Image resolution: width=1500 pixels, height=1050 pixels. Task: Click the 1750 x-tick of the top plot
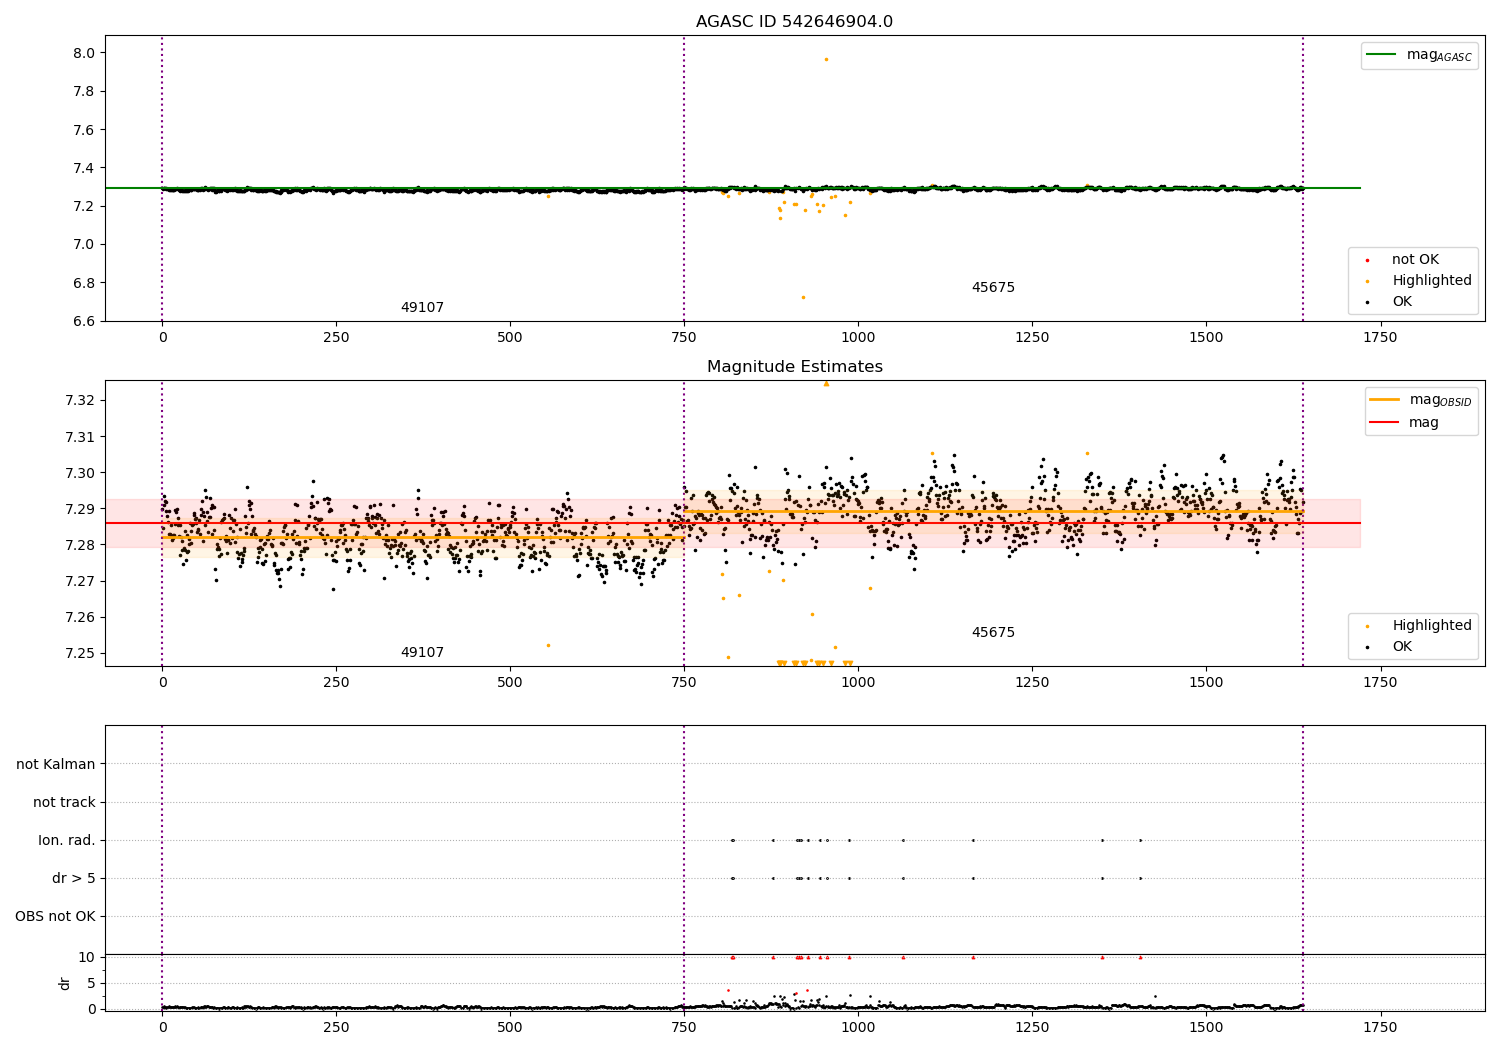point(1380,338)
